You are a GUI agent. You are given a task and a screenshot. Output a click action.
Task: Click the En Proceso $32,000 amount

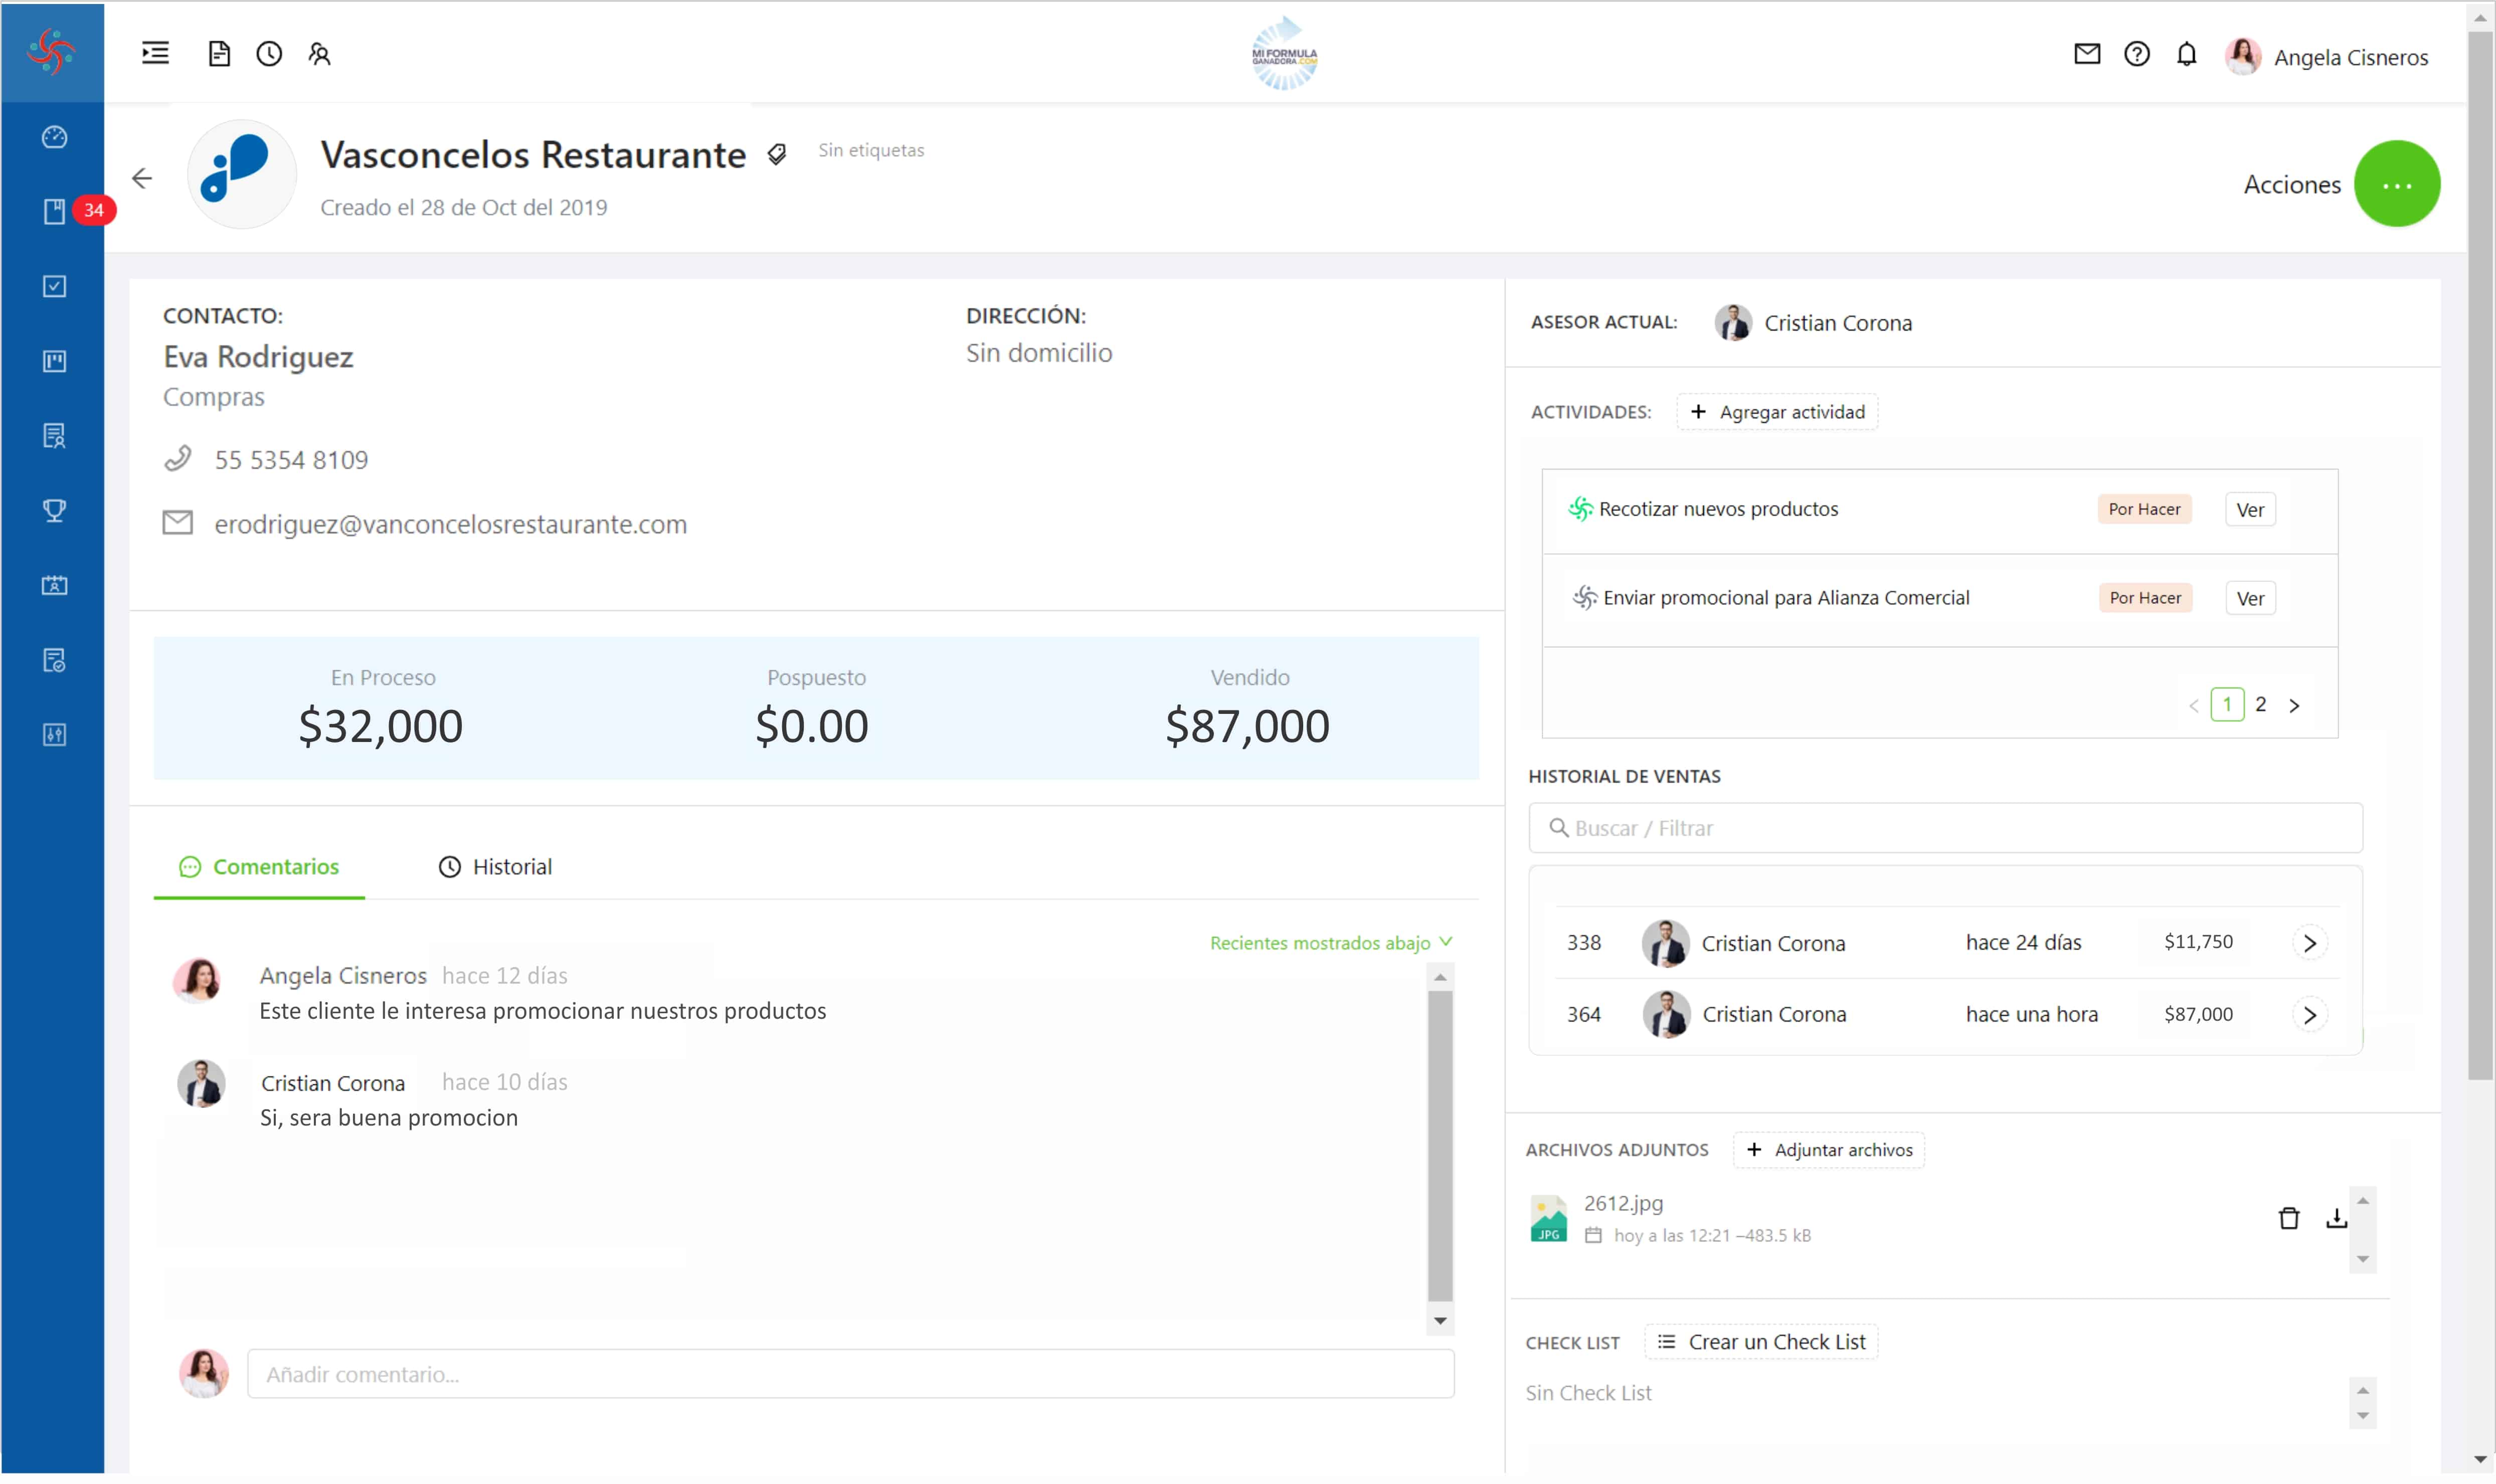381,726
